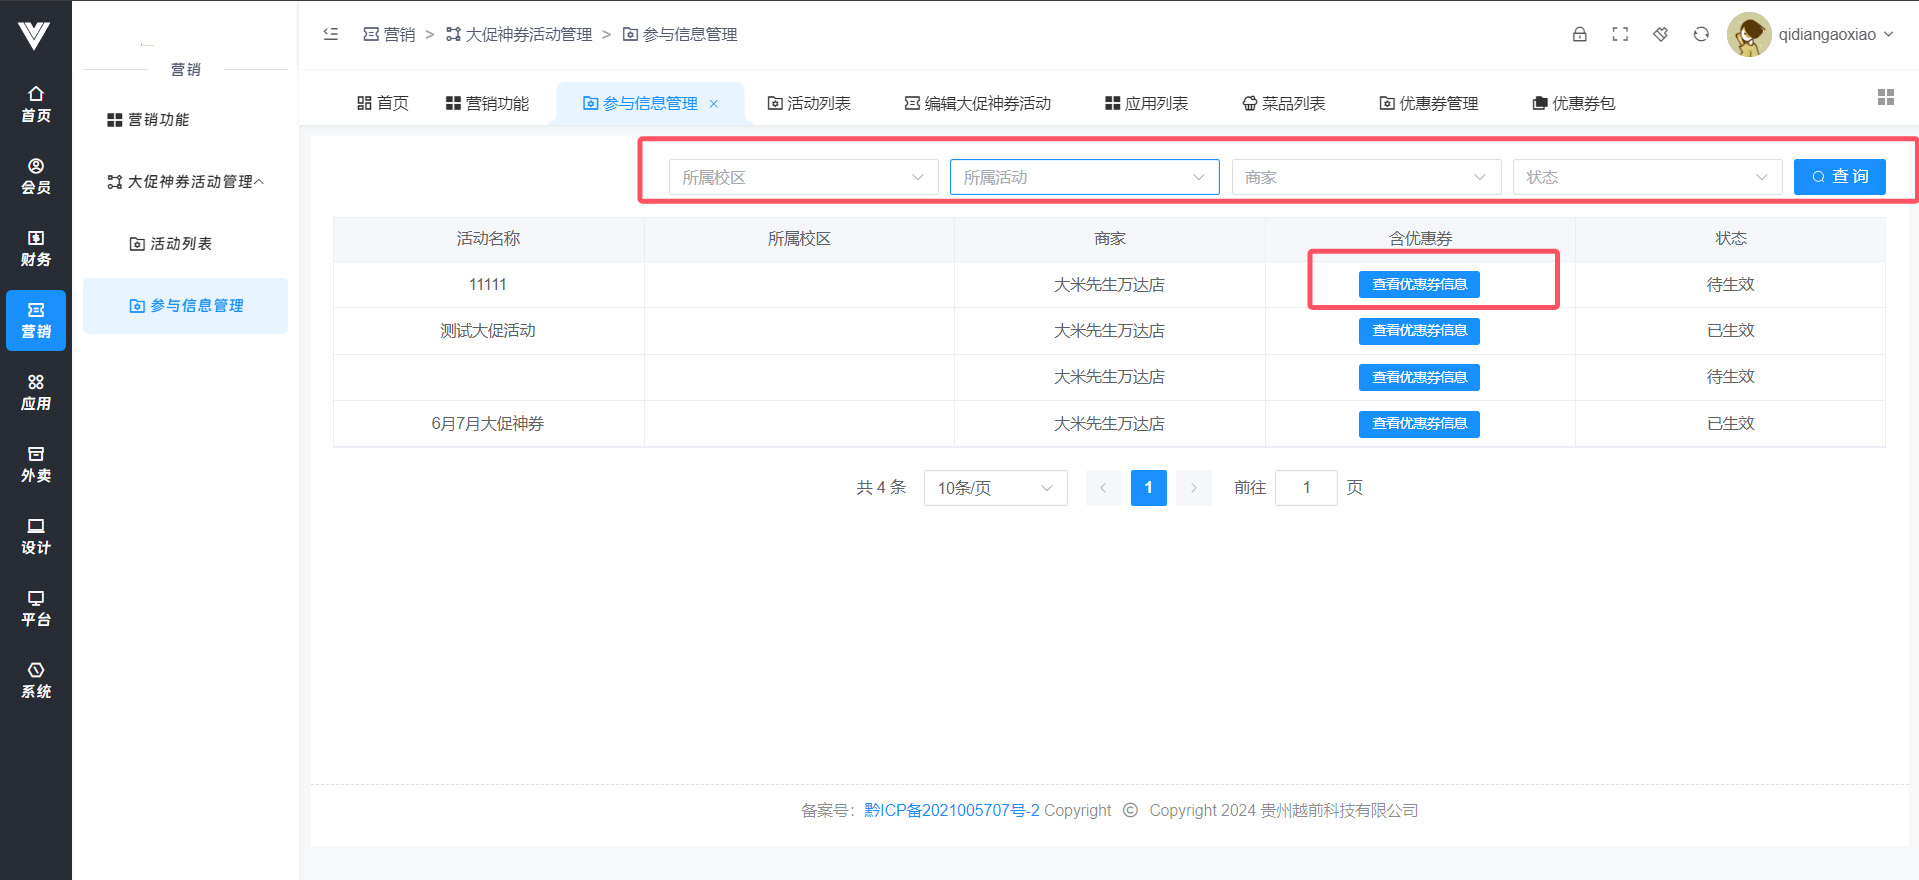This screenshot has height=880, width=1919.
Task: Open the 财务 sidebar section
Action: pyautogui.click(x=36, y=248)
